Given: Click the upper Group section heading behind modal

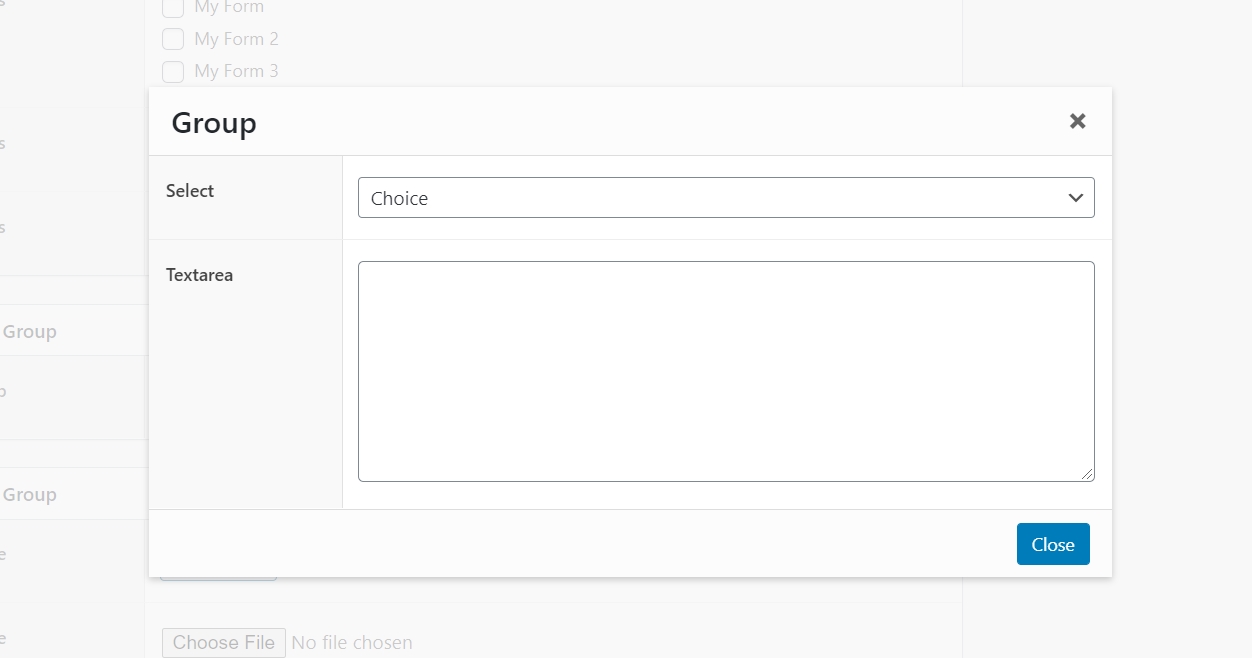Looking at the screenshot, I should coord(29,332).
